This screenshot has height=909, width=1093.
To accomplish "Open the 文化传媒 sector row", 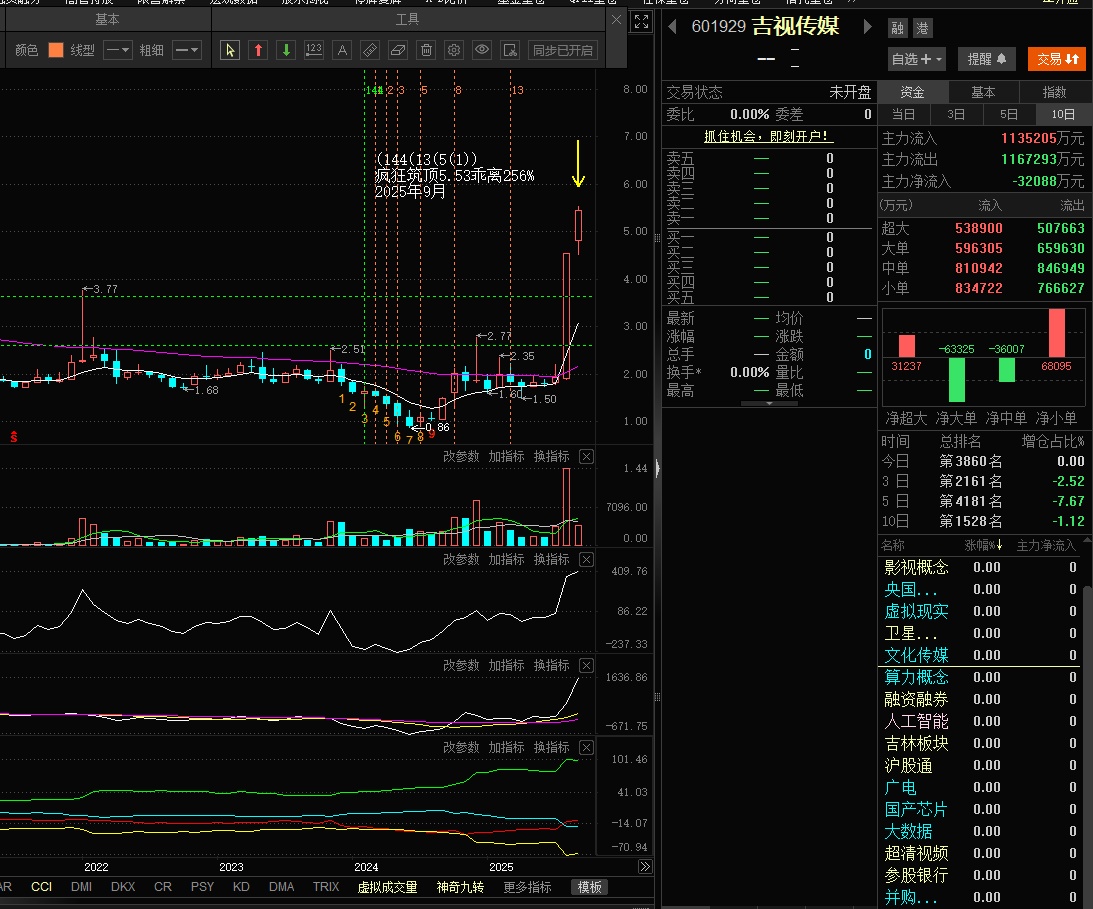I will pos(981,655).
